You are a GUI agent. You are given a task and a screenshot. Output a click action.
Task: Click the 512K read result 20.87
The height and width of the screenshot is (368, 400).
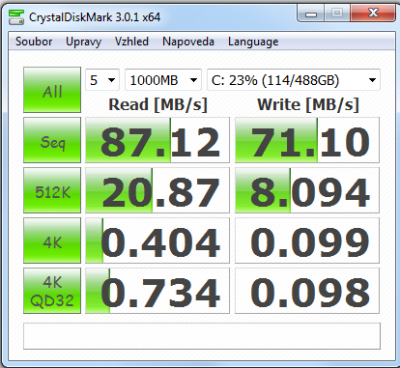pos(157,190)
